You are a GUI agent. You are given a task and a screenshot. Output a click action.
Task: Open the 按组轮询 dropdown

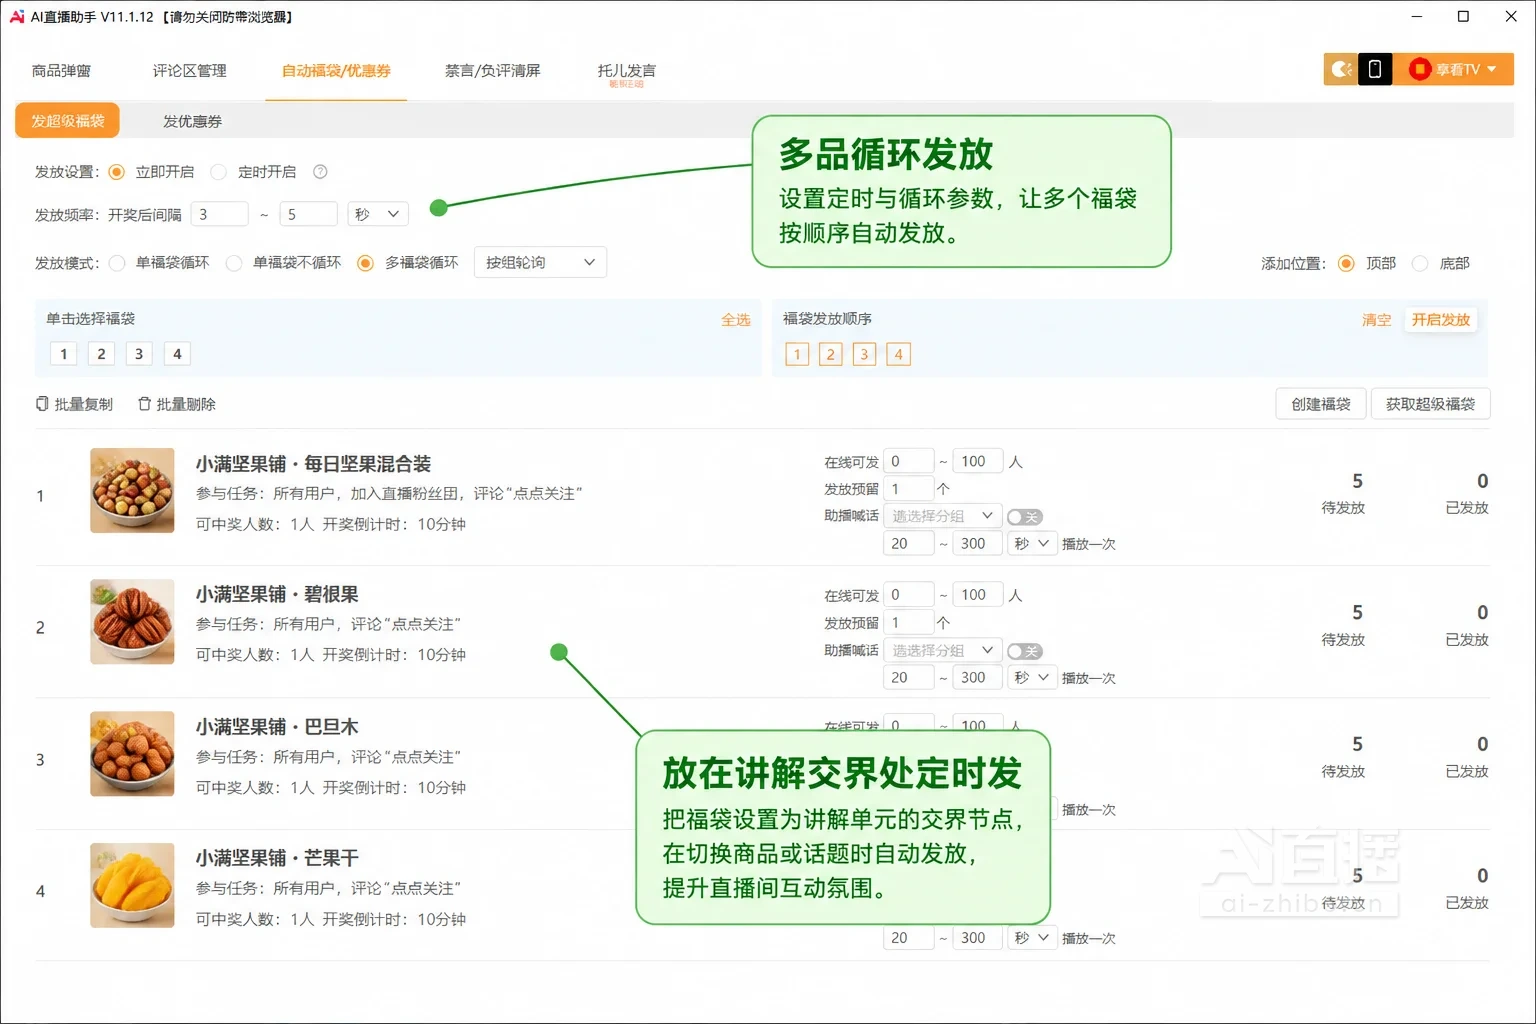(540, 263)
